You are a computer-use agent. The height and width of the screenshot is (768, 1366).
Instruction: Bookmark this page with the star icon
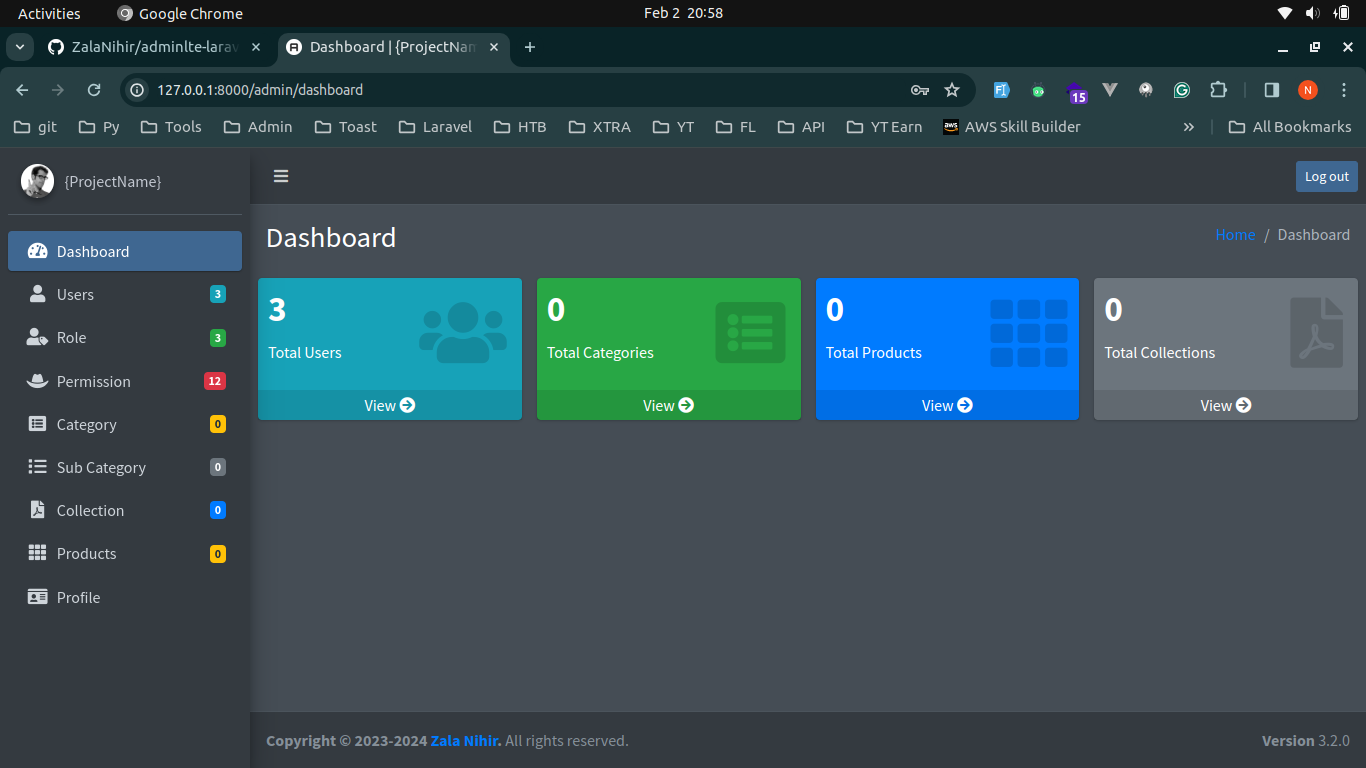(x=952, y=90)
